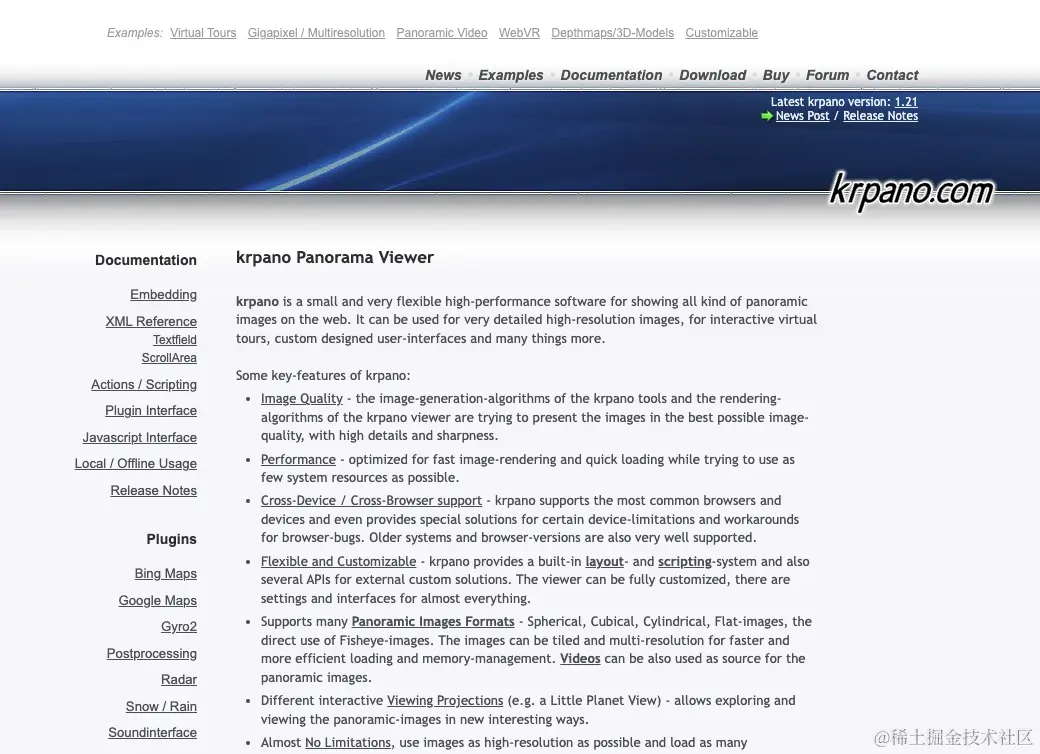Click the krpano Panorama Viewer heading

[x=335, y=257]
